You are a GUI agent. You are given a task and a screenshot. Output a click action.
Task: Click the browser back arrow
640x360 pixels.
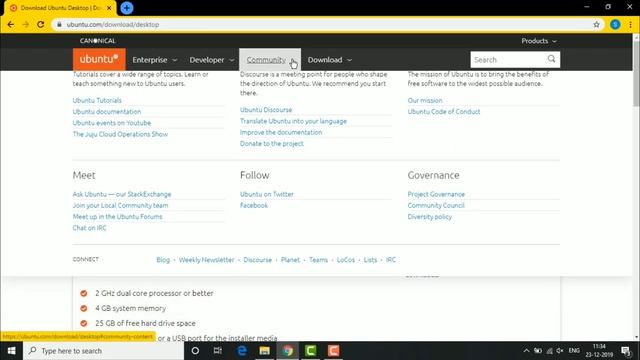point(11,24)
